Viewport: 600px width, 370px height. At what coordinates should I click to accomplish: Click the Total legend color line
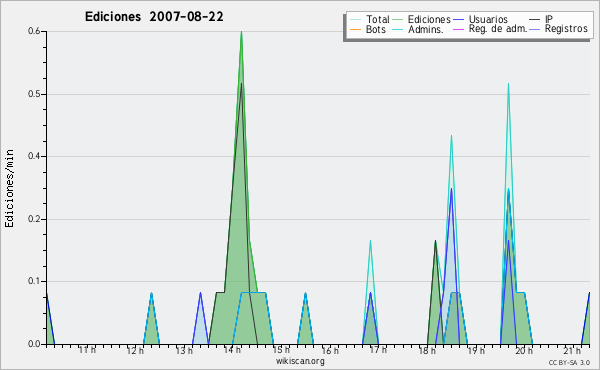tap(355, 20)
